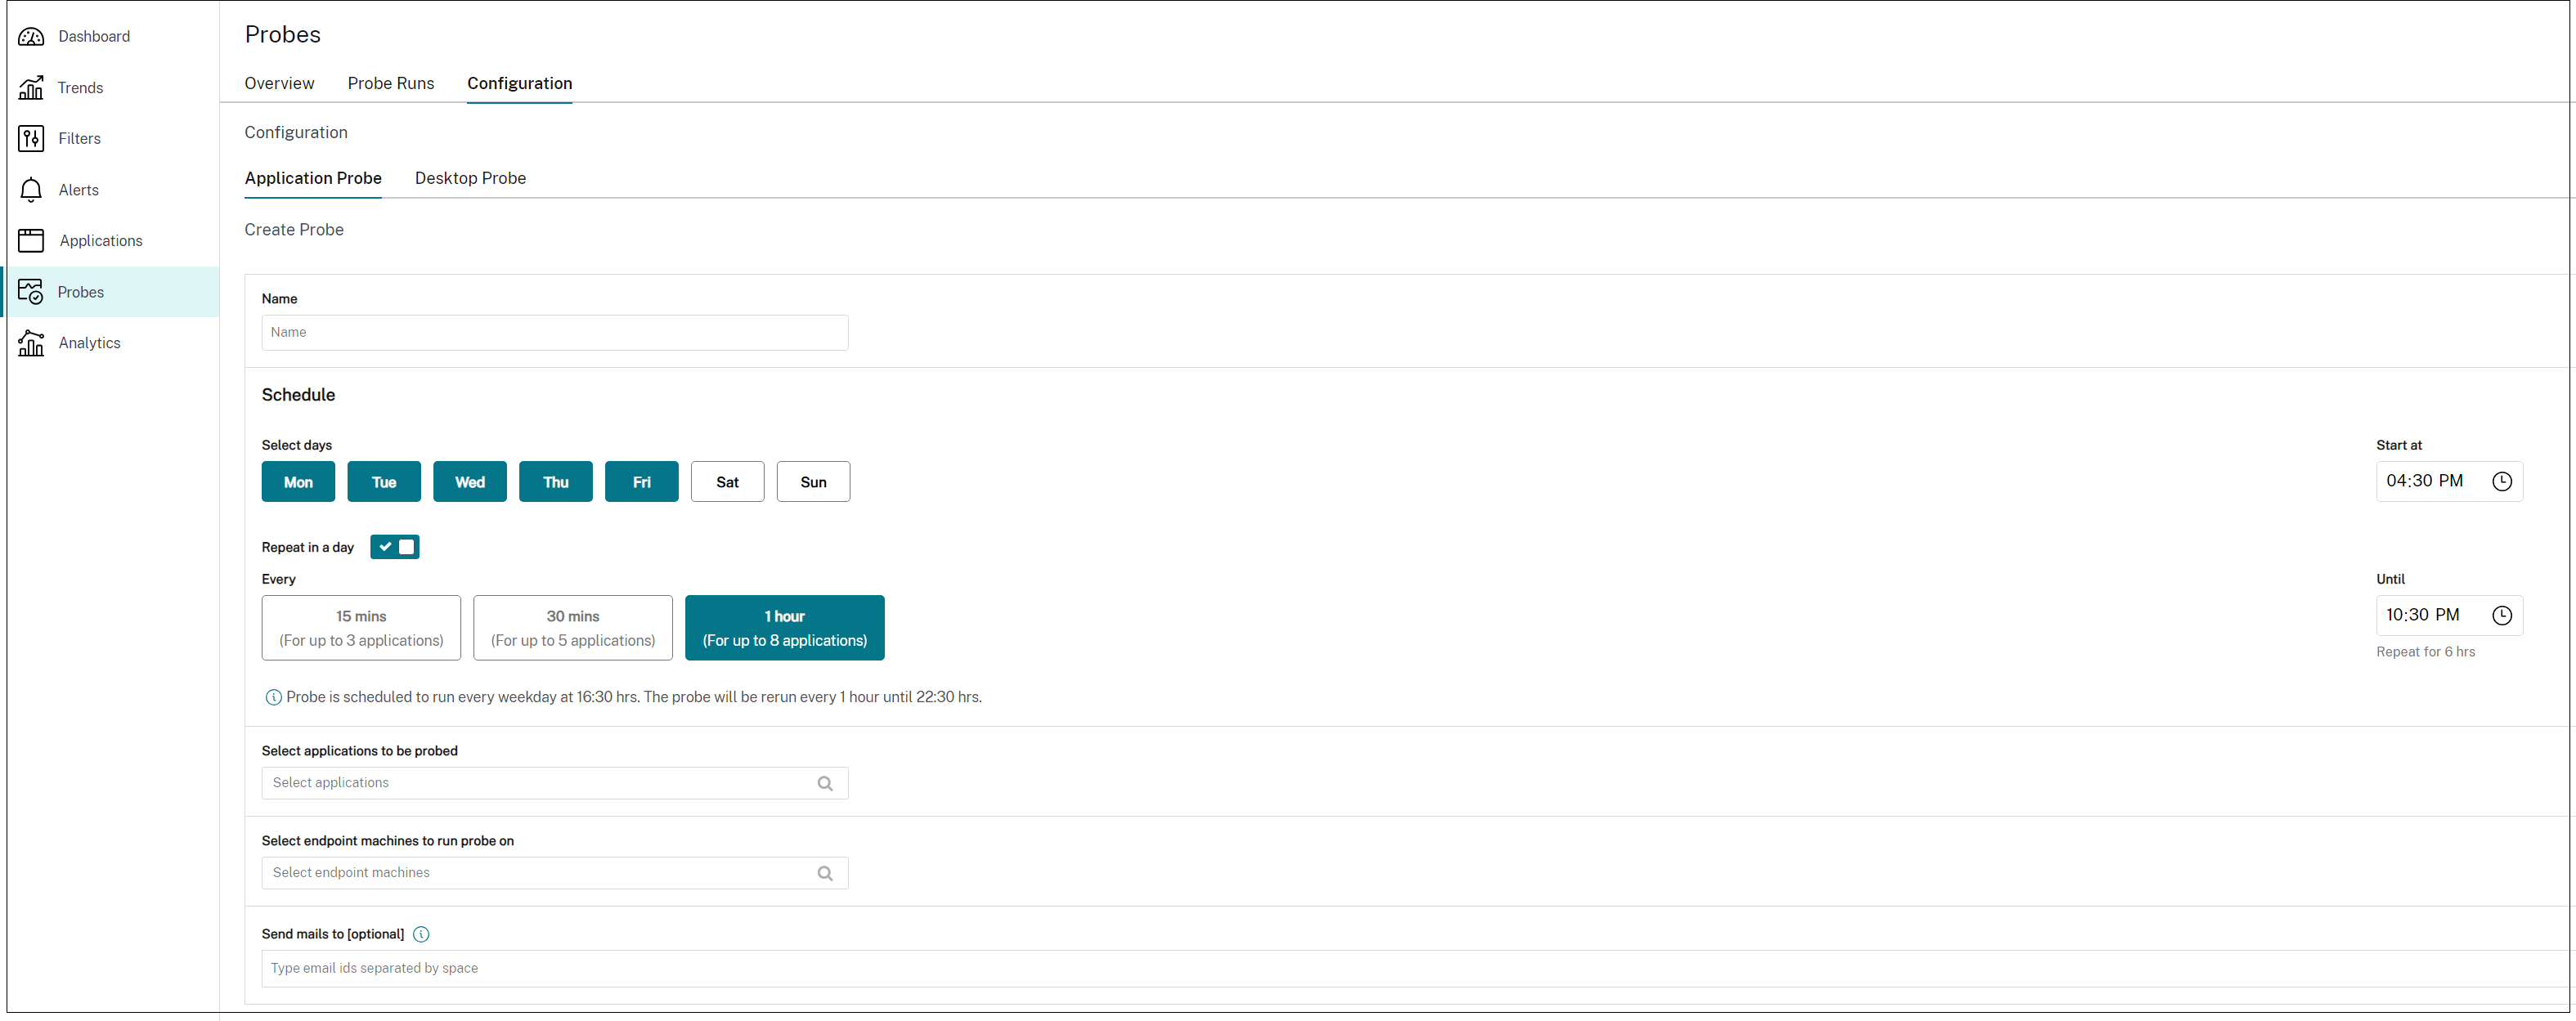Click the info icon beside Send mails

[421, 934]
